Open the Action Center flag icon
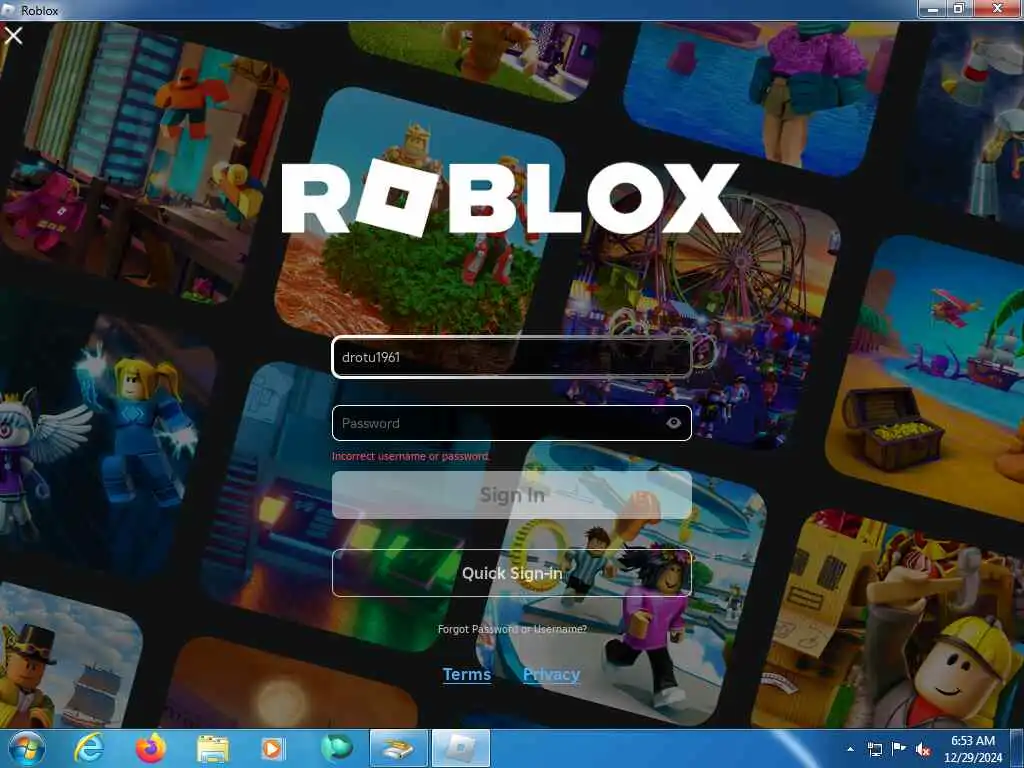The image size is (1024, 768). [x=899, y=749]
